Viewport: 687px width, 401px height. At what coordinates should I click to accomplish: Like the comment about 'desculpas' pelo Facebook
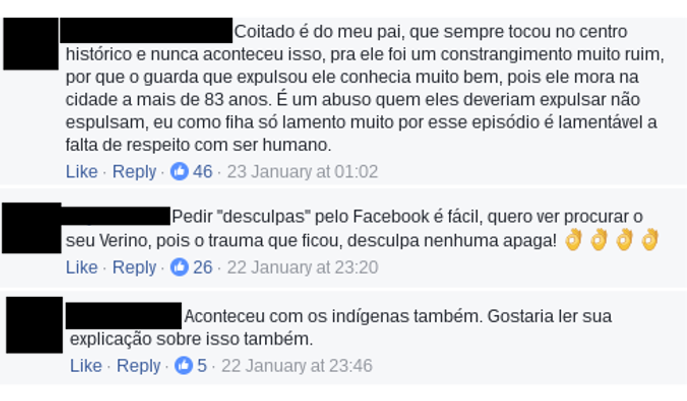click(x=81, y=267)
